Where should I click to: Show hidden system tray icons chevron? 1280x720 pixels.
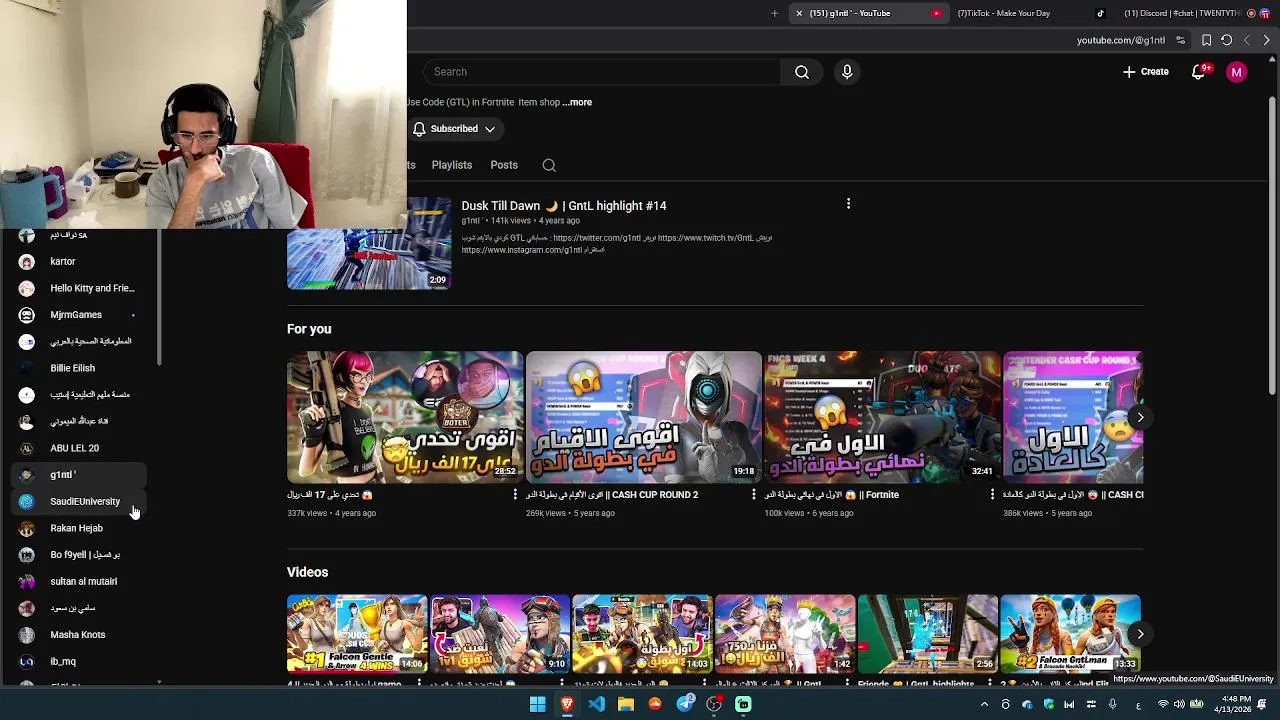pos(984,705)
